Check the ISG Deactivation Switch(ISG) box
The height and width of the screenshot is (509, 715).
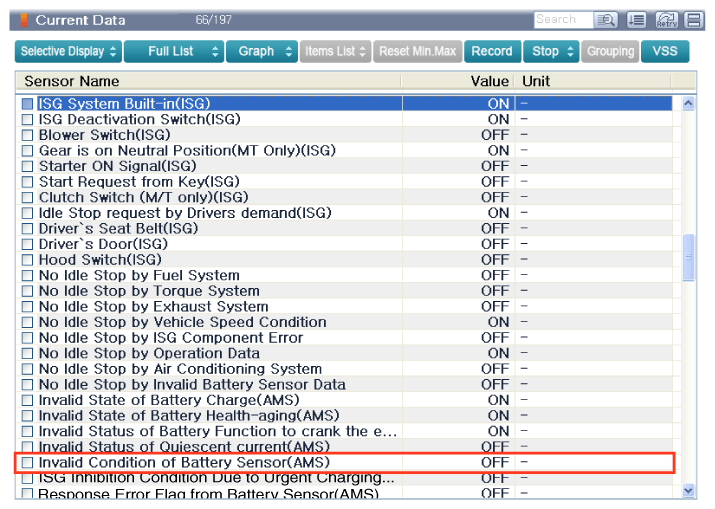(28, 120)
